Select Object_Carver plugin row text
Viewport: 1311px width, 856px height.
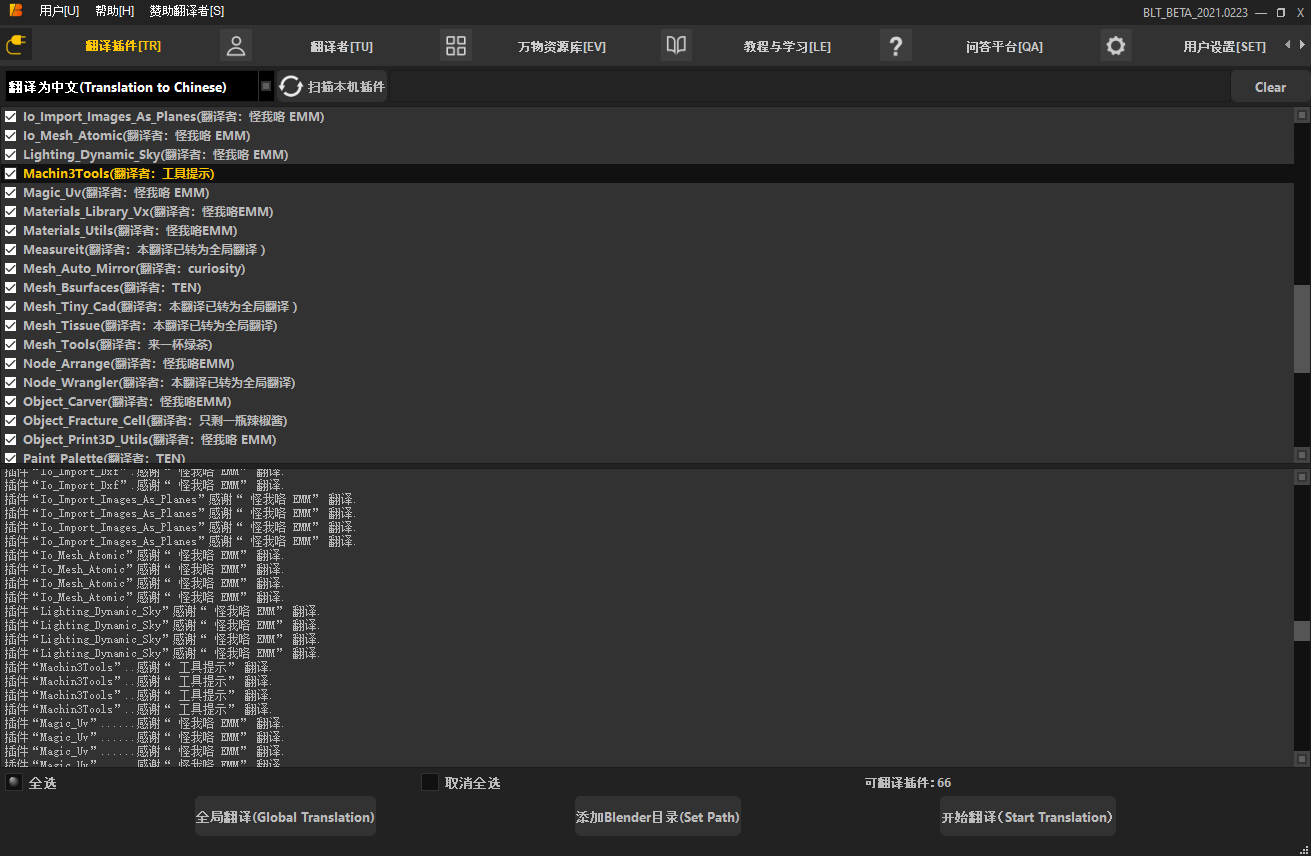coord(127,402)
